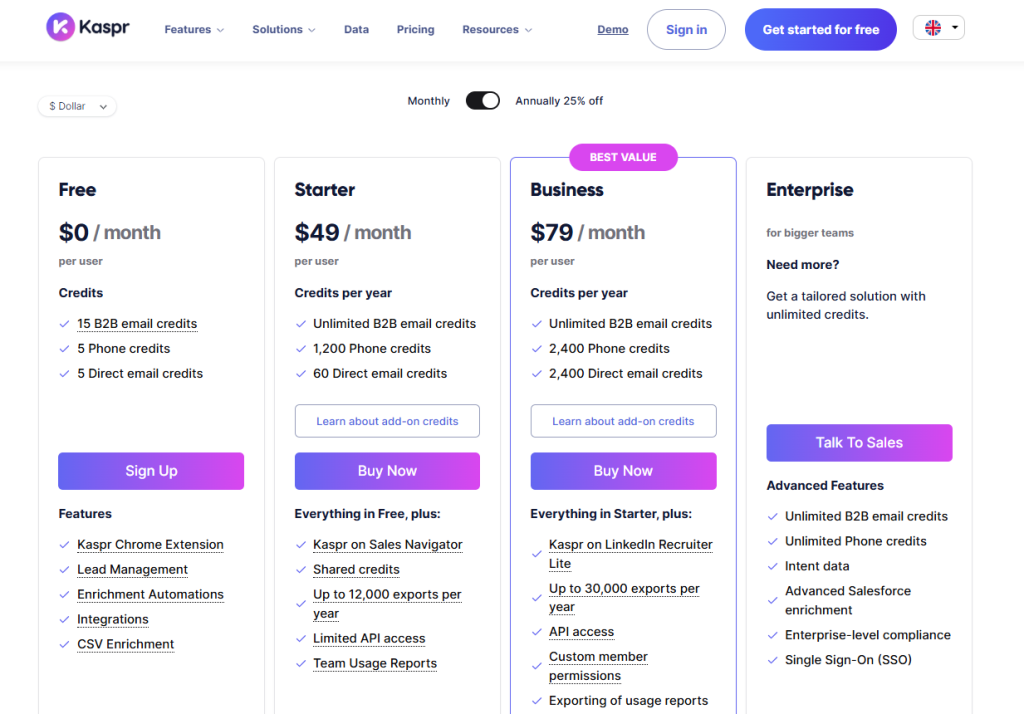This screenshot has width=1024, height=714.
Task: Click Buy Now under Starter plan
Action: 387,471
